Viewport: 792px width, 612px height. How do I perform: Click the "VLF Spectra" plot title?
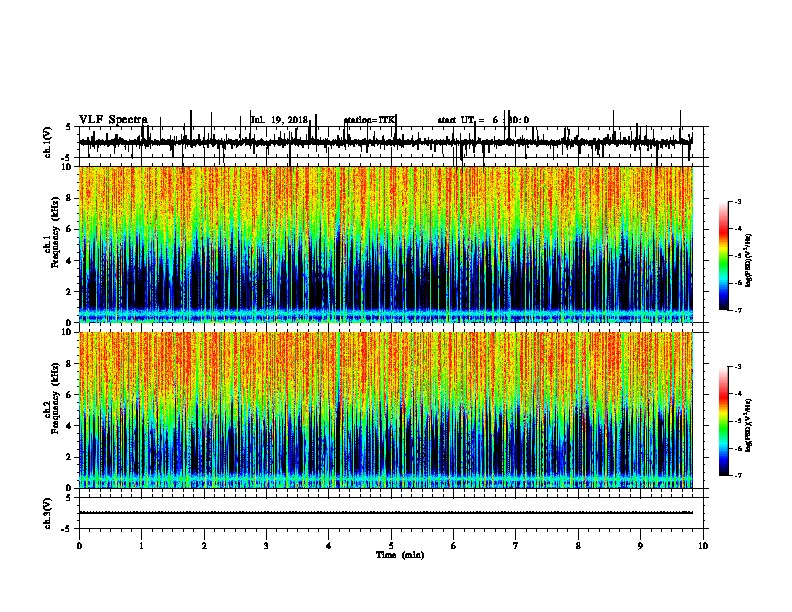pyautogui.click(x=113, y=120)
